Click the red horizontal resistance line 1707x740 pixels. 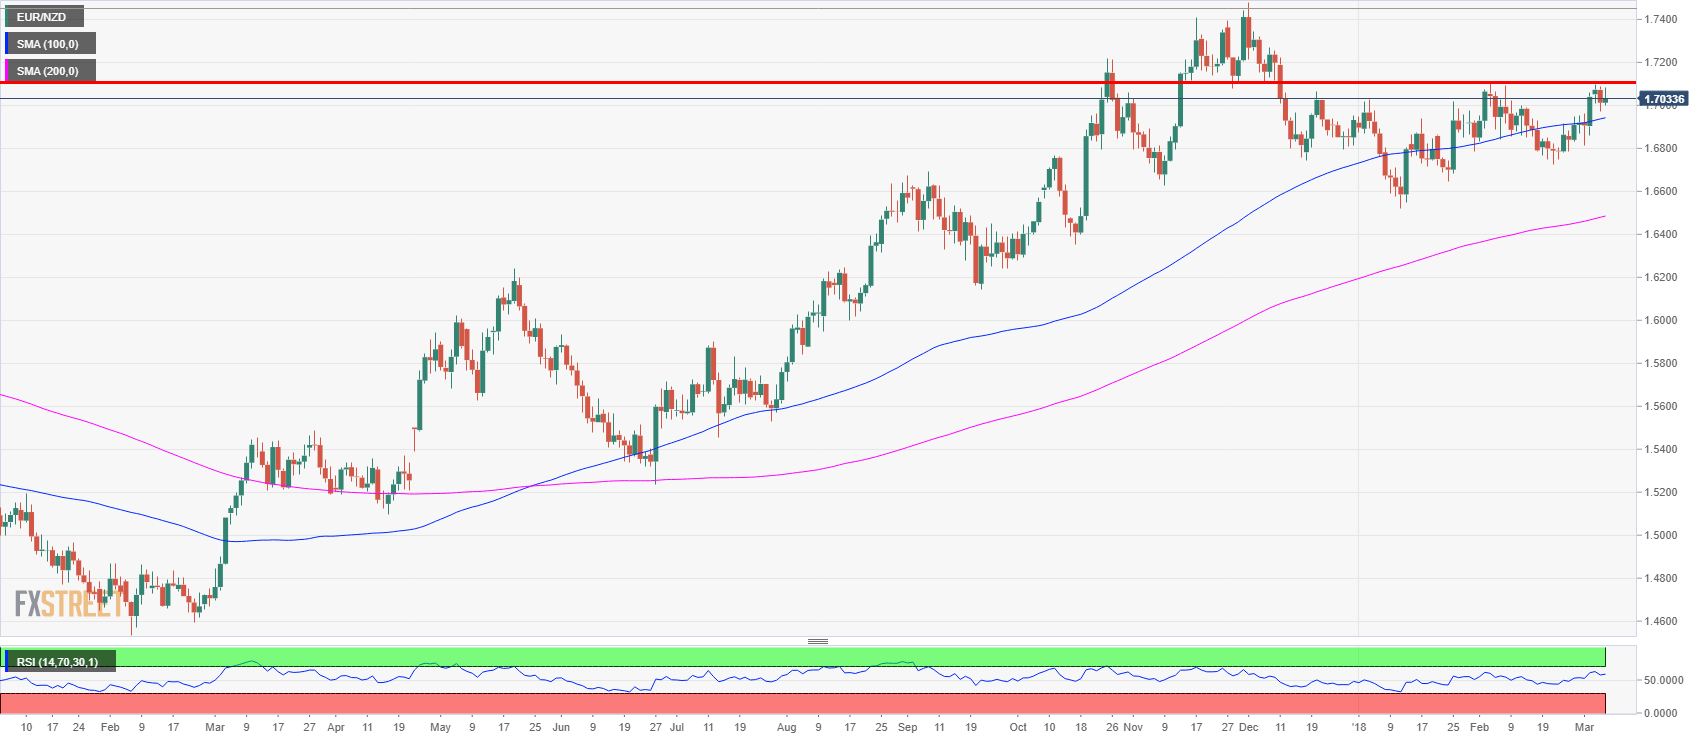pos(818,83)
